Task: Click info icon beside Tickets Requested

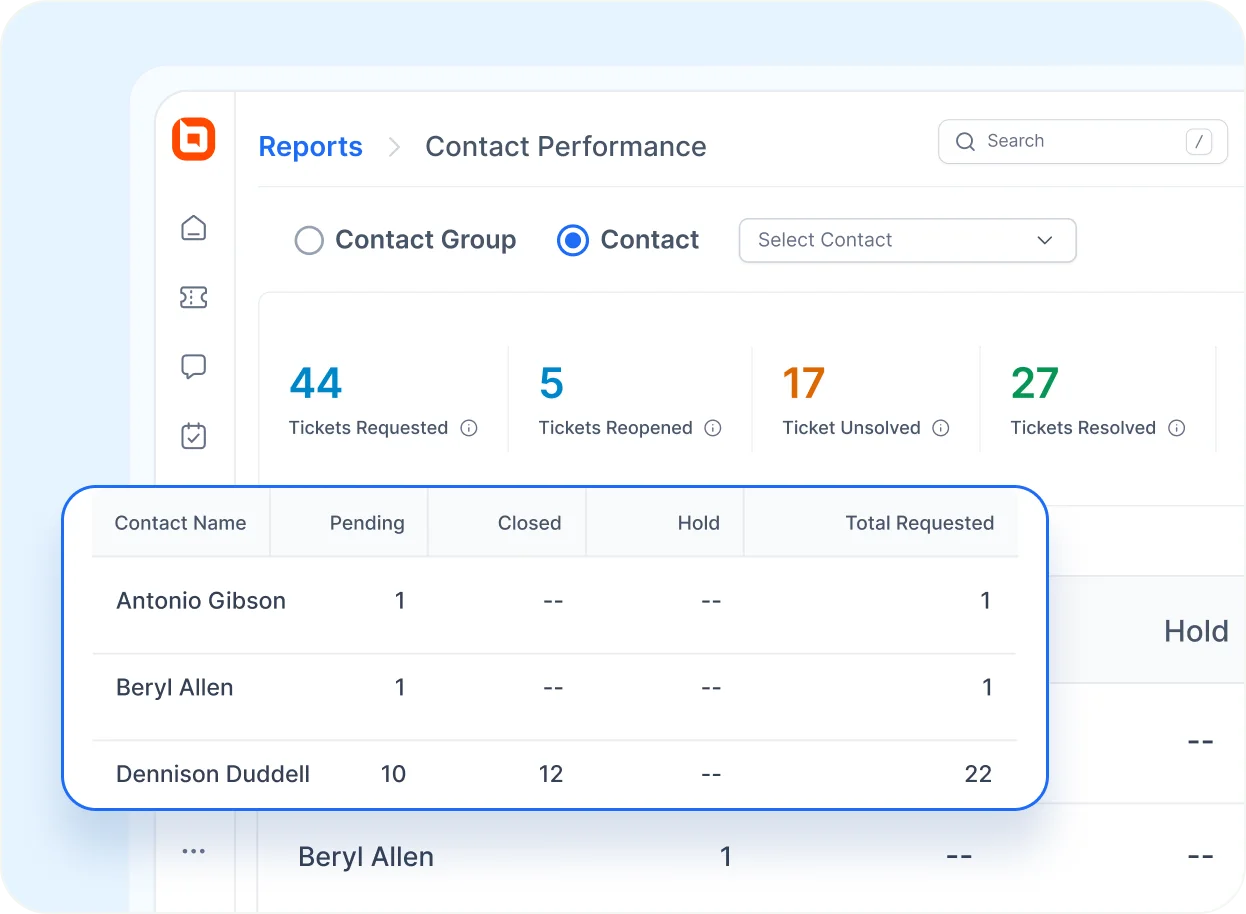Action: pyautogui.click(x=469, y=428)
